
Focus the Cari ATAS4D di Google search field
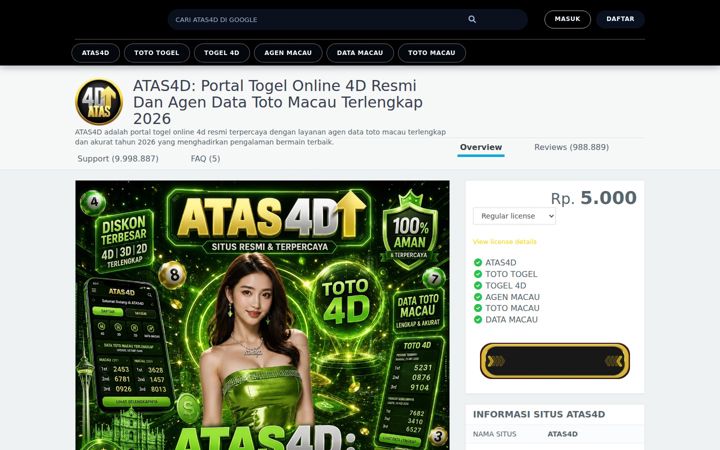[347, 20]
